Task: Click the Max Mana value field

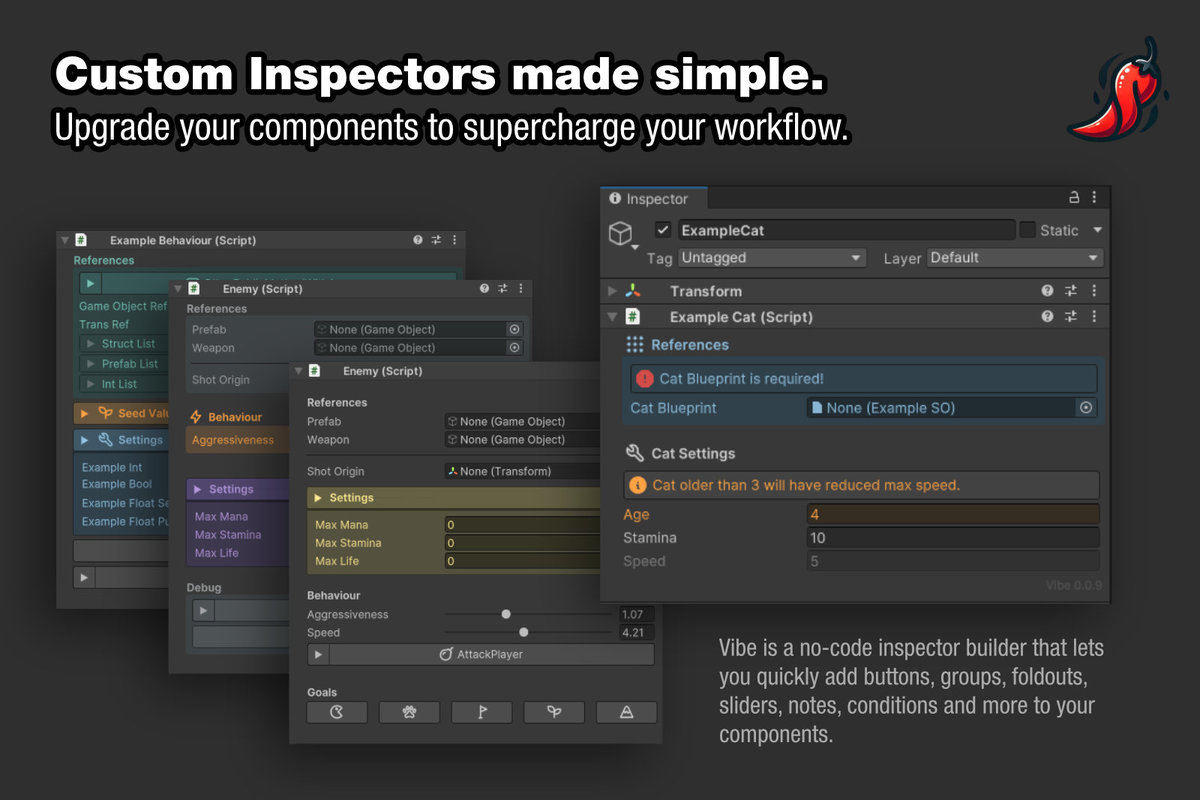Action: coord(522,525)
